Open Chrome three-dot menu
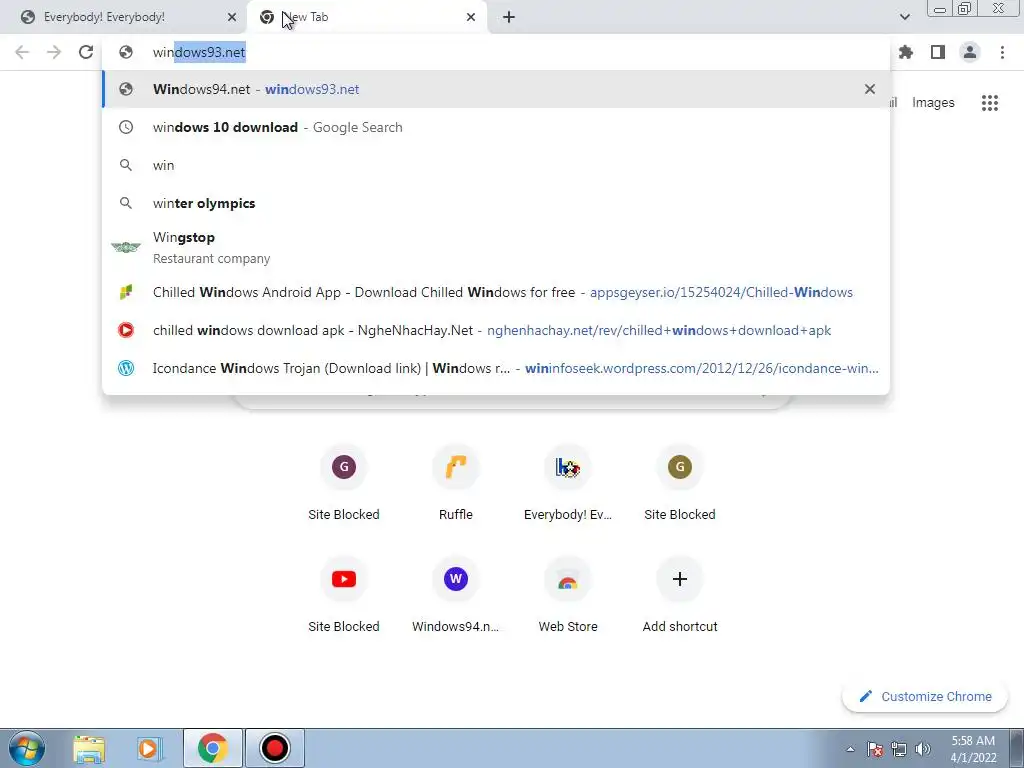Viewport: 1024px width, 768px height. [1002, 52]
